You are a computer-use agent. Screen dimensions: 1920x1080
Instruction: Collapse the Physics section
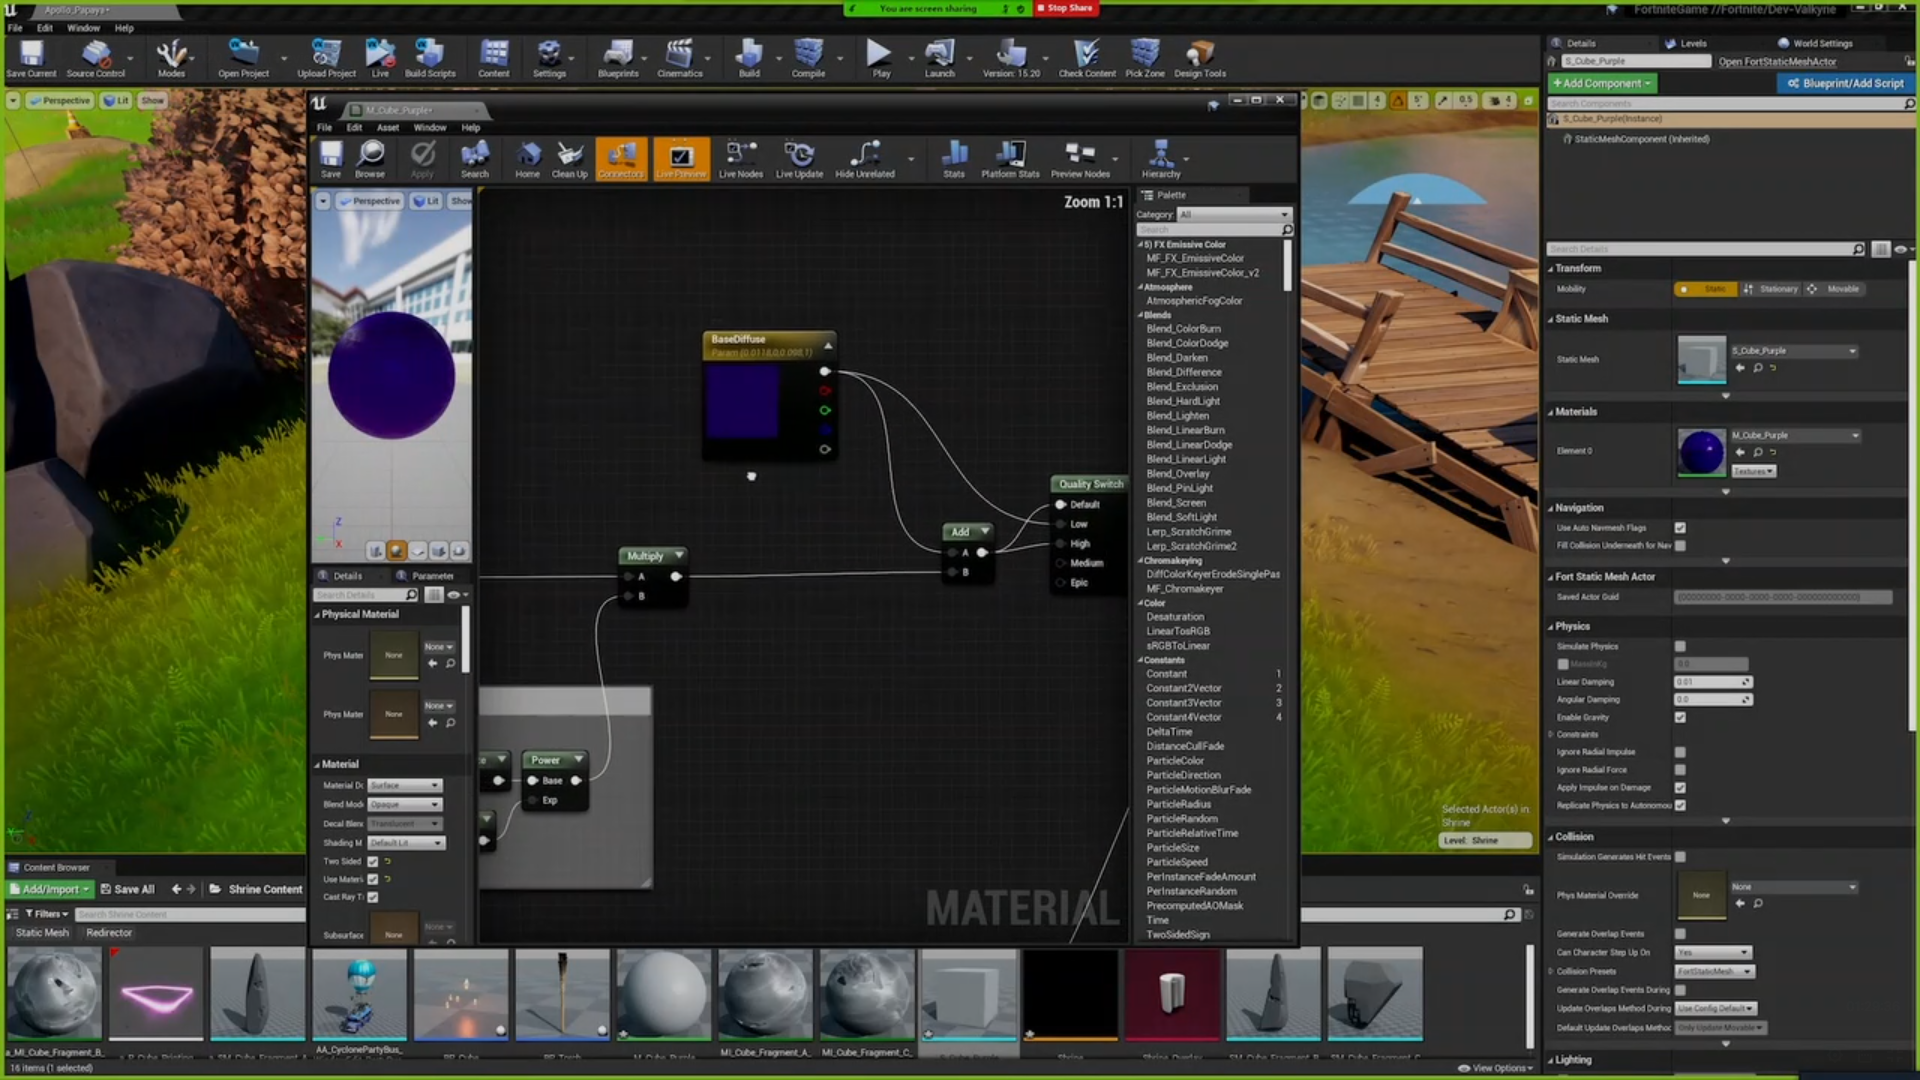[1551, 627]
